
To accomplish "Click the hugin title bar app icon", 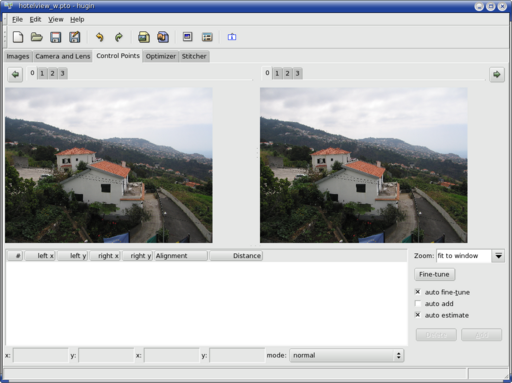I will tap(8, 5).
